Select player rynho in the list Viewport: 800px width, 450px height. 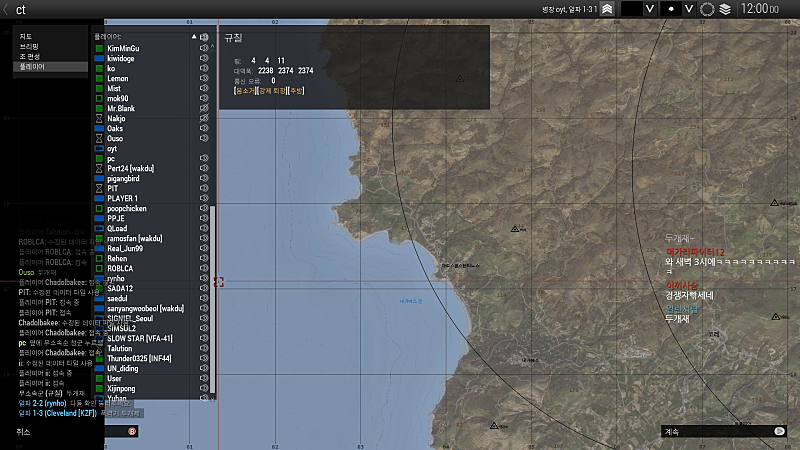117,278
